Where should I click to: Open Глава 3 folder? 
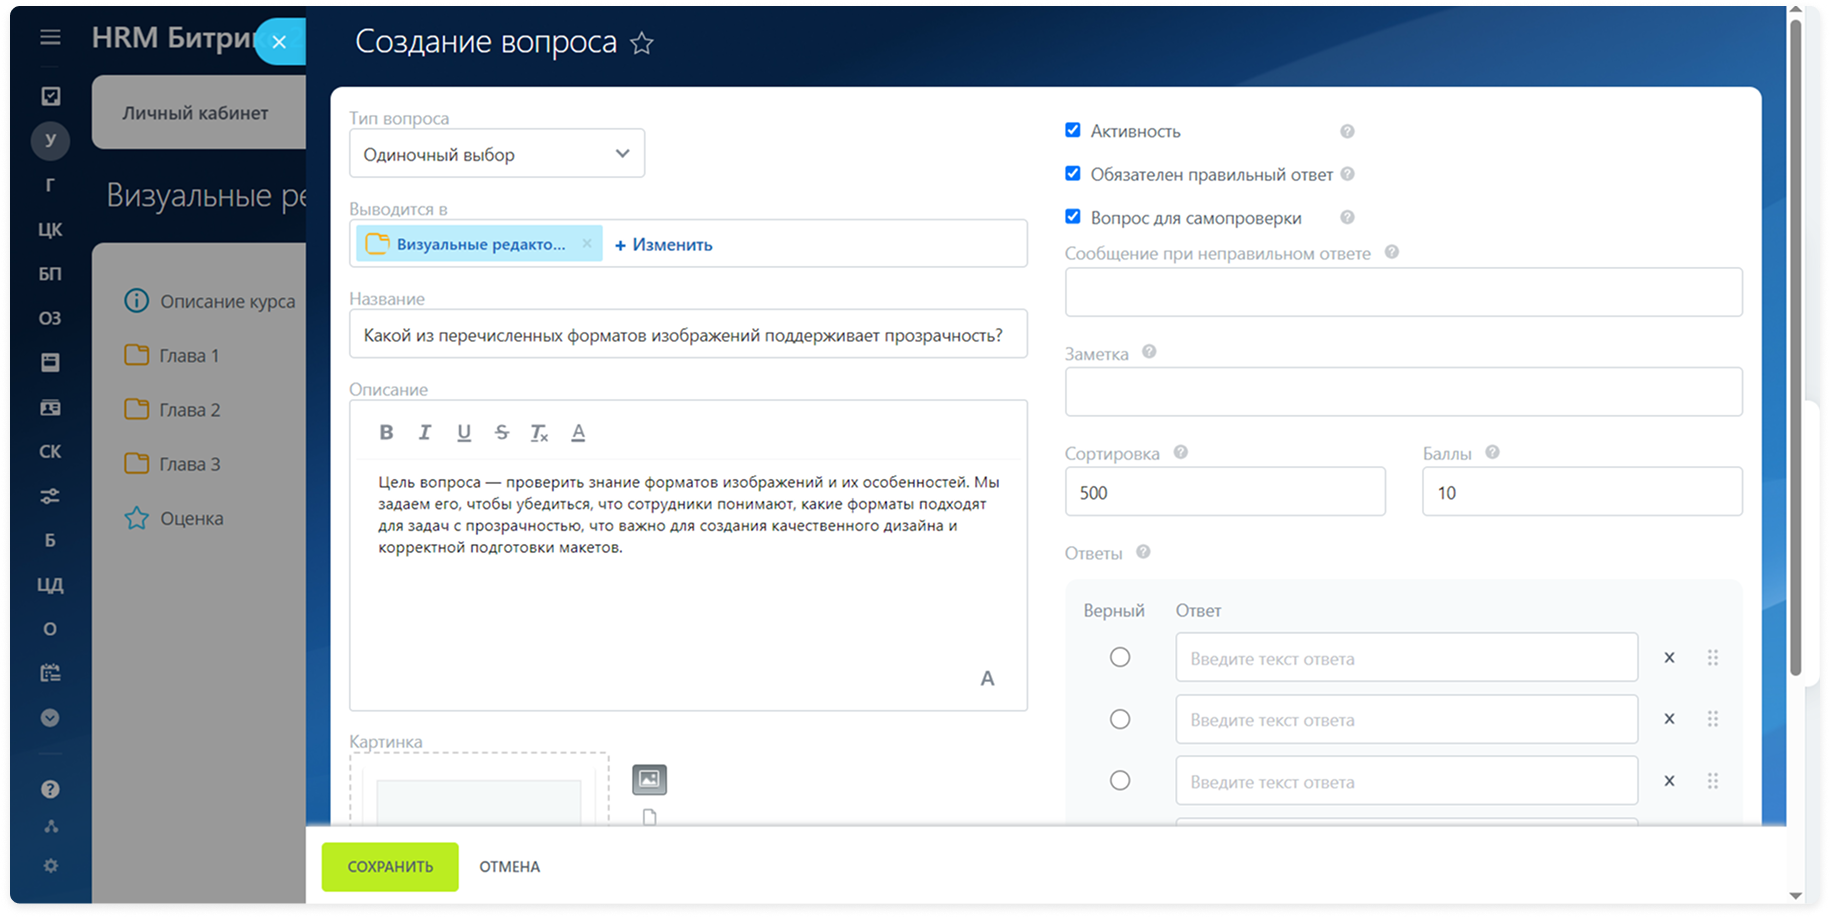pos(172,464)
